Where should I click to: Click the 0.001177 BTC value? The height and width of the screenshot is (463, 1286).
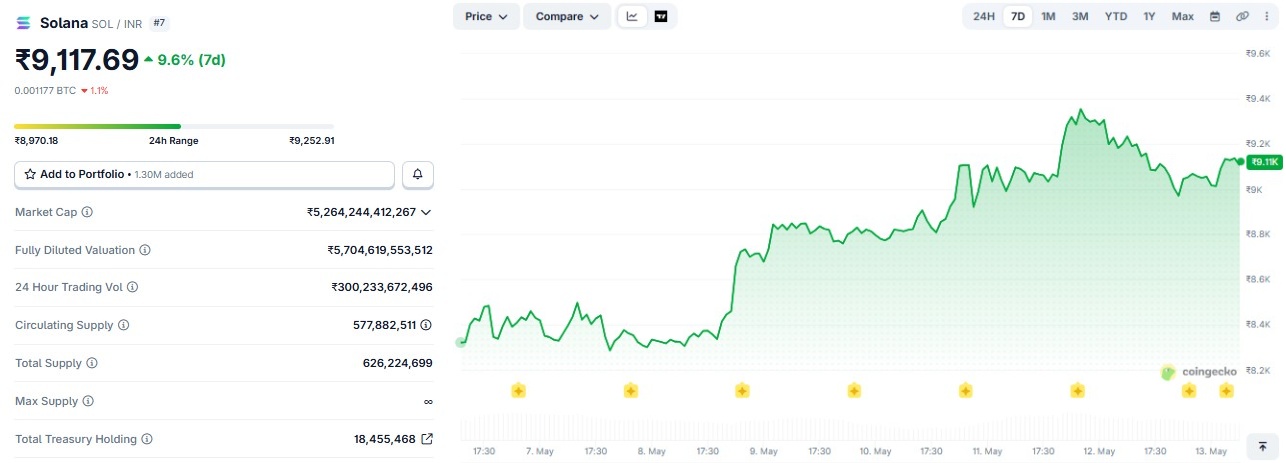(x=45, y=90)
